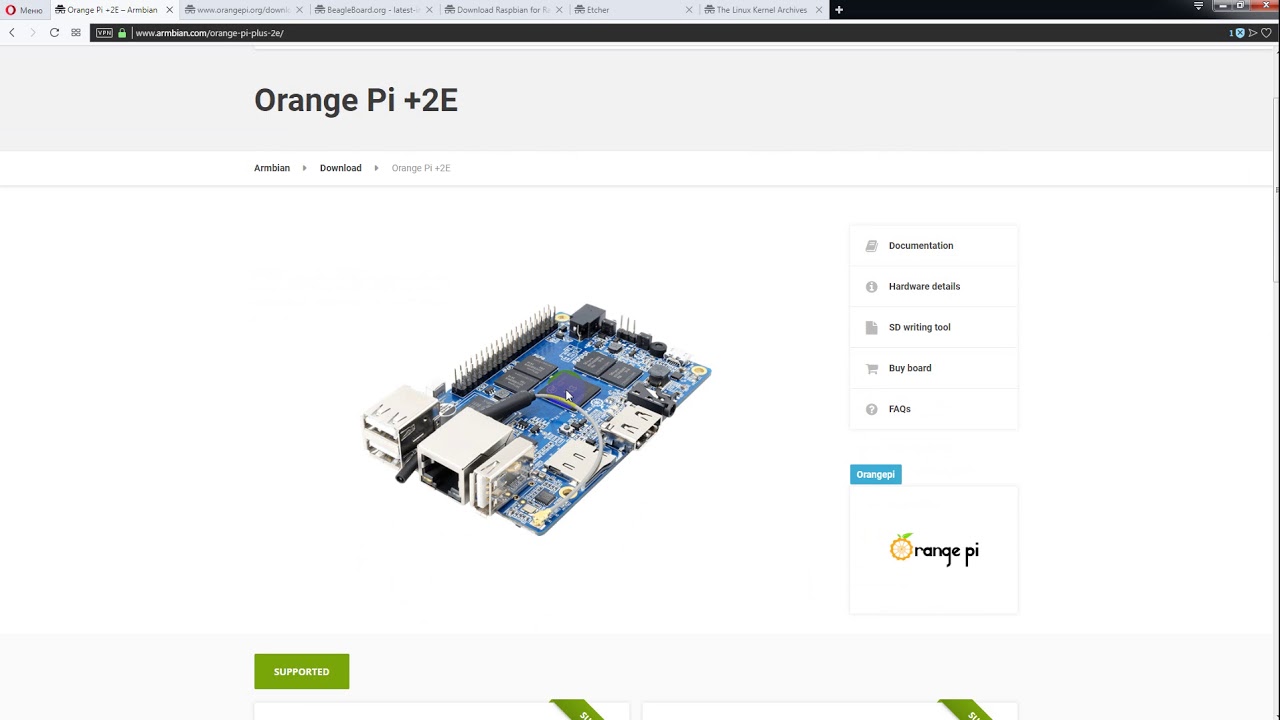Click the SD card icon
Image resolution: width=1280 pixels, height=720 pixels.
871,327
